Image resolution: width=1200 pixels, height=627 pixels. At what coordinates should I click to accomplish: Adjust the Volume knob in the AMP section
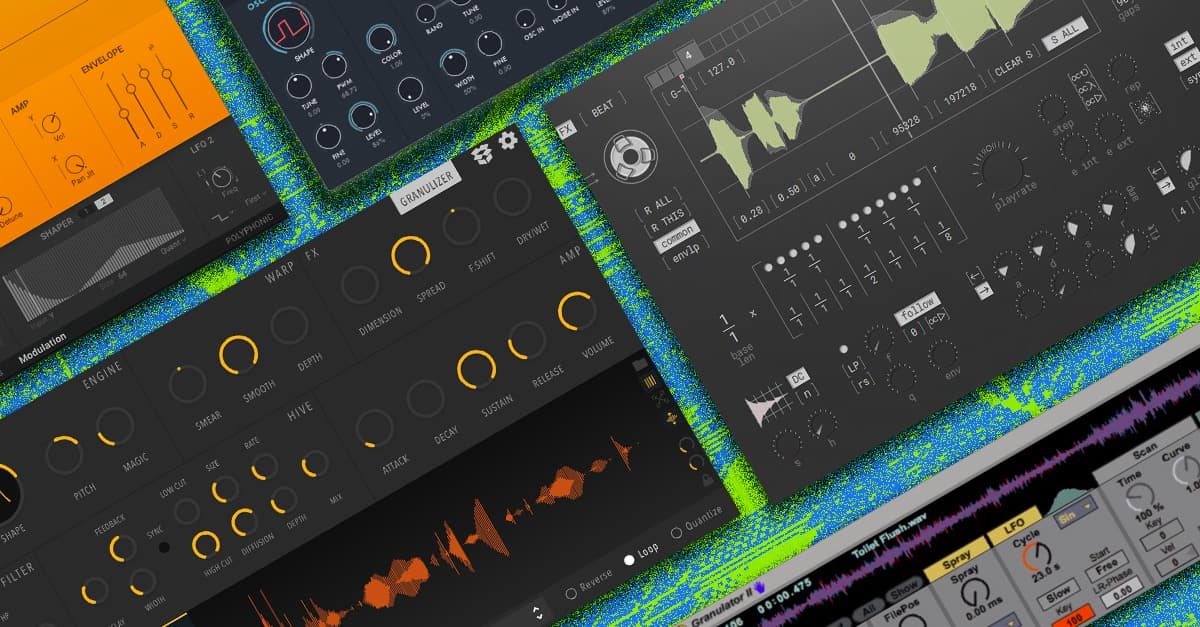(x=575, y=310)
